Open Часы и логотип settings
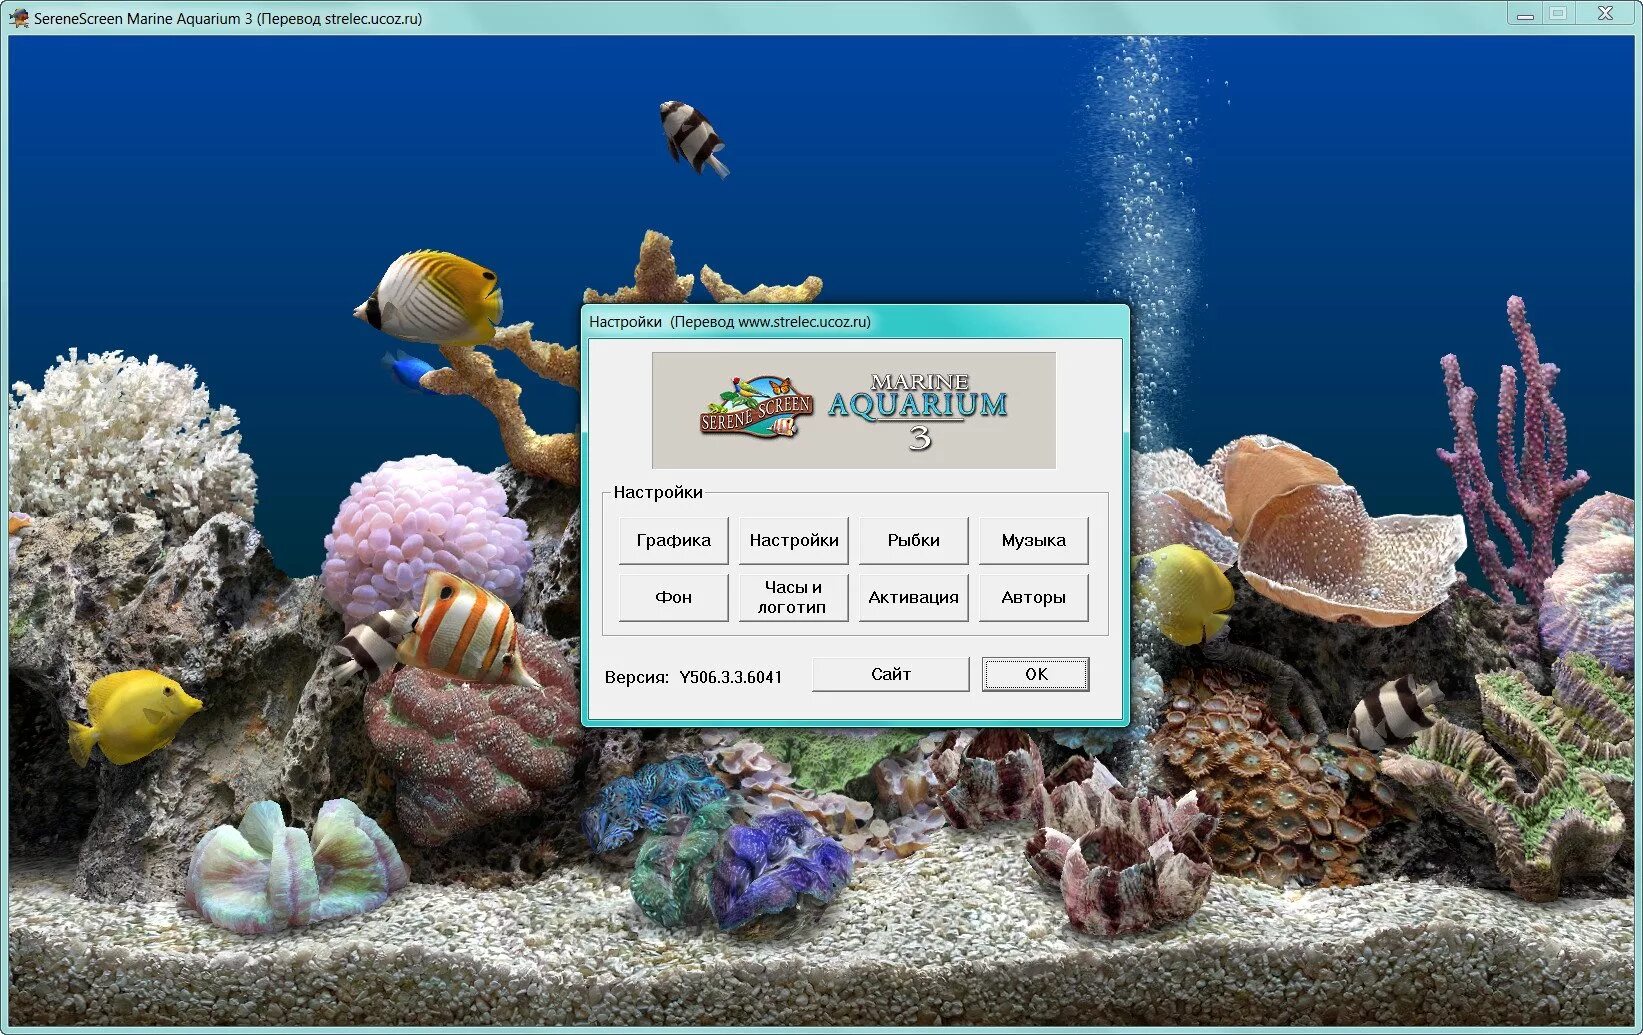Viewport: 1643px width, 1035px height. coord(794,597)
